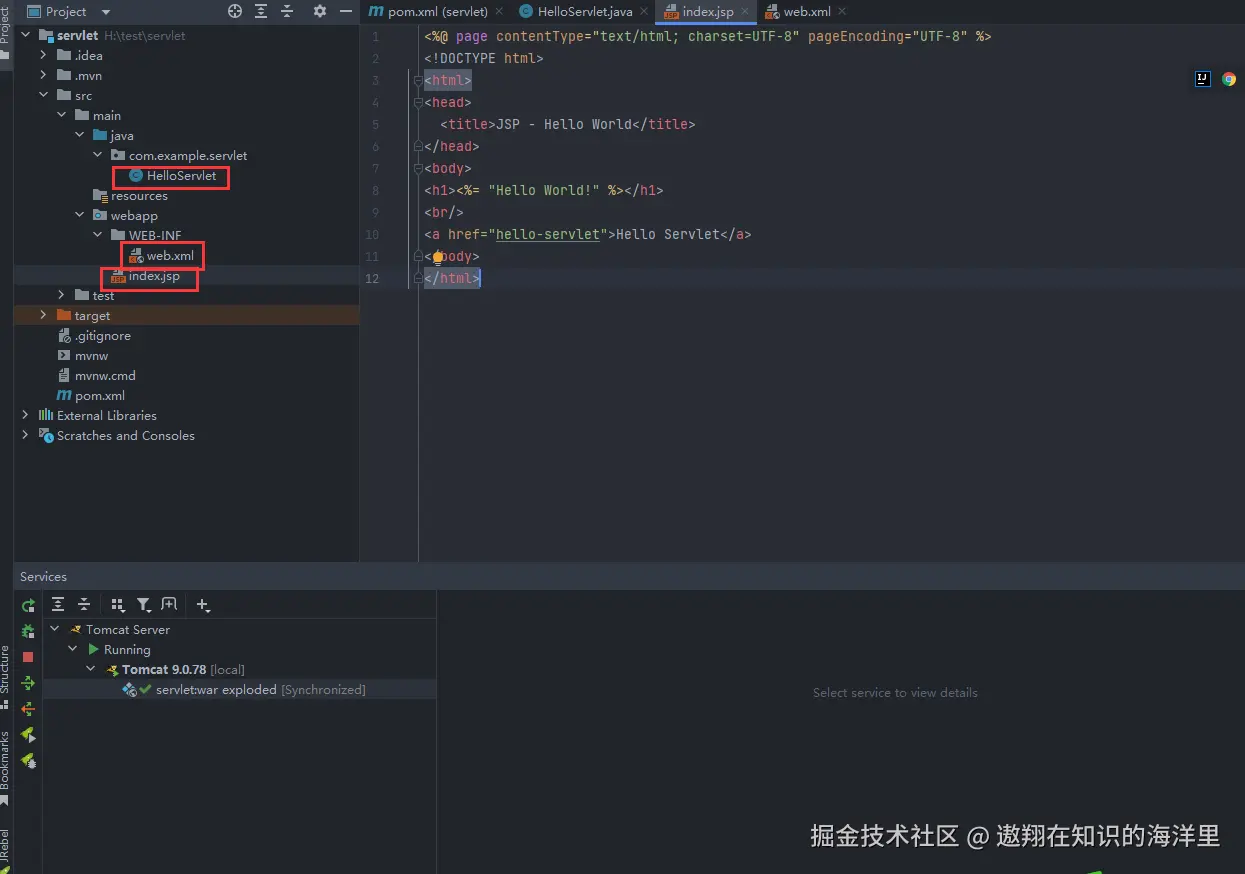Open the Services filter funnel

click(144, 604)
